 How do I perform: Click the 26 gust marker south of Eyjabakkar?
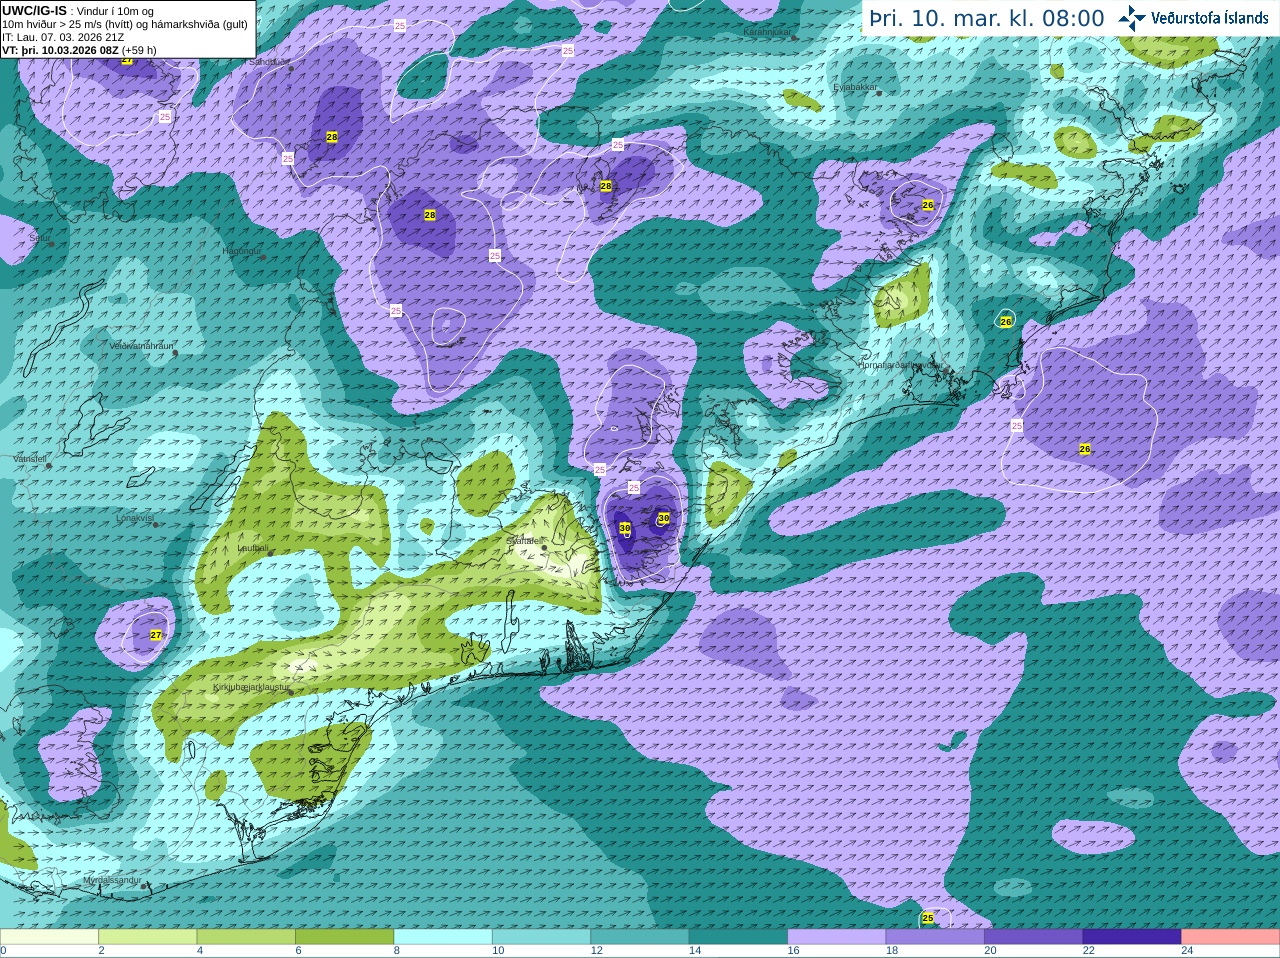click(928, 205)
